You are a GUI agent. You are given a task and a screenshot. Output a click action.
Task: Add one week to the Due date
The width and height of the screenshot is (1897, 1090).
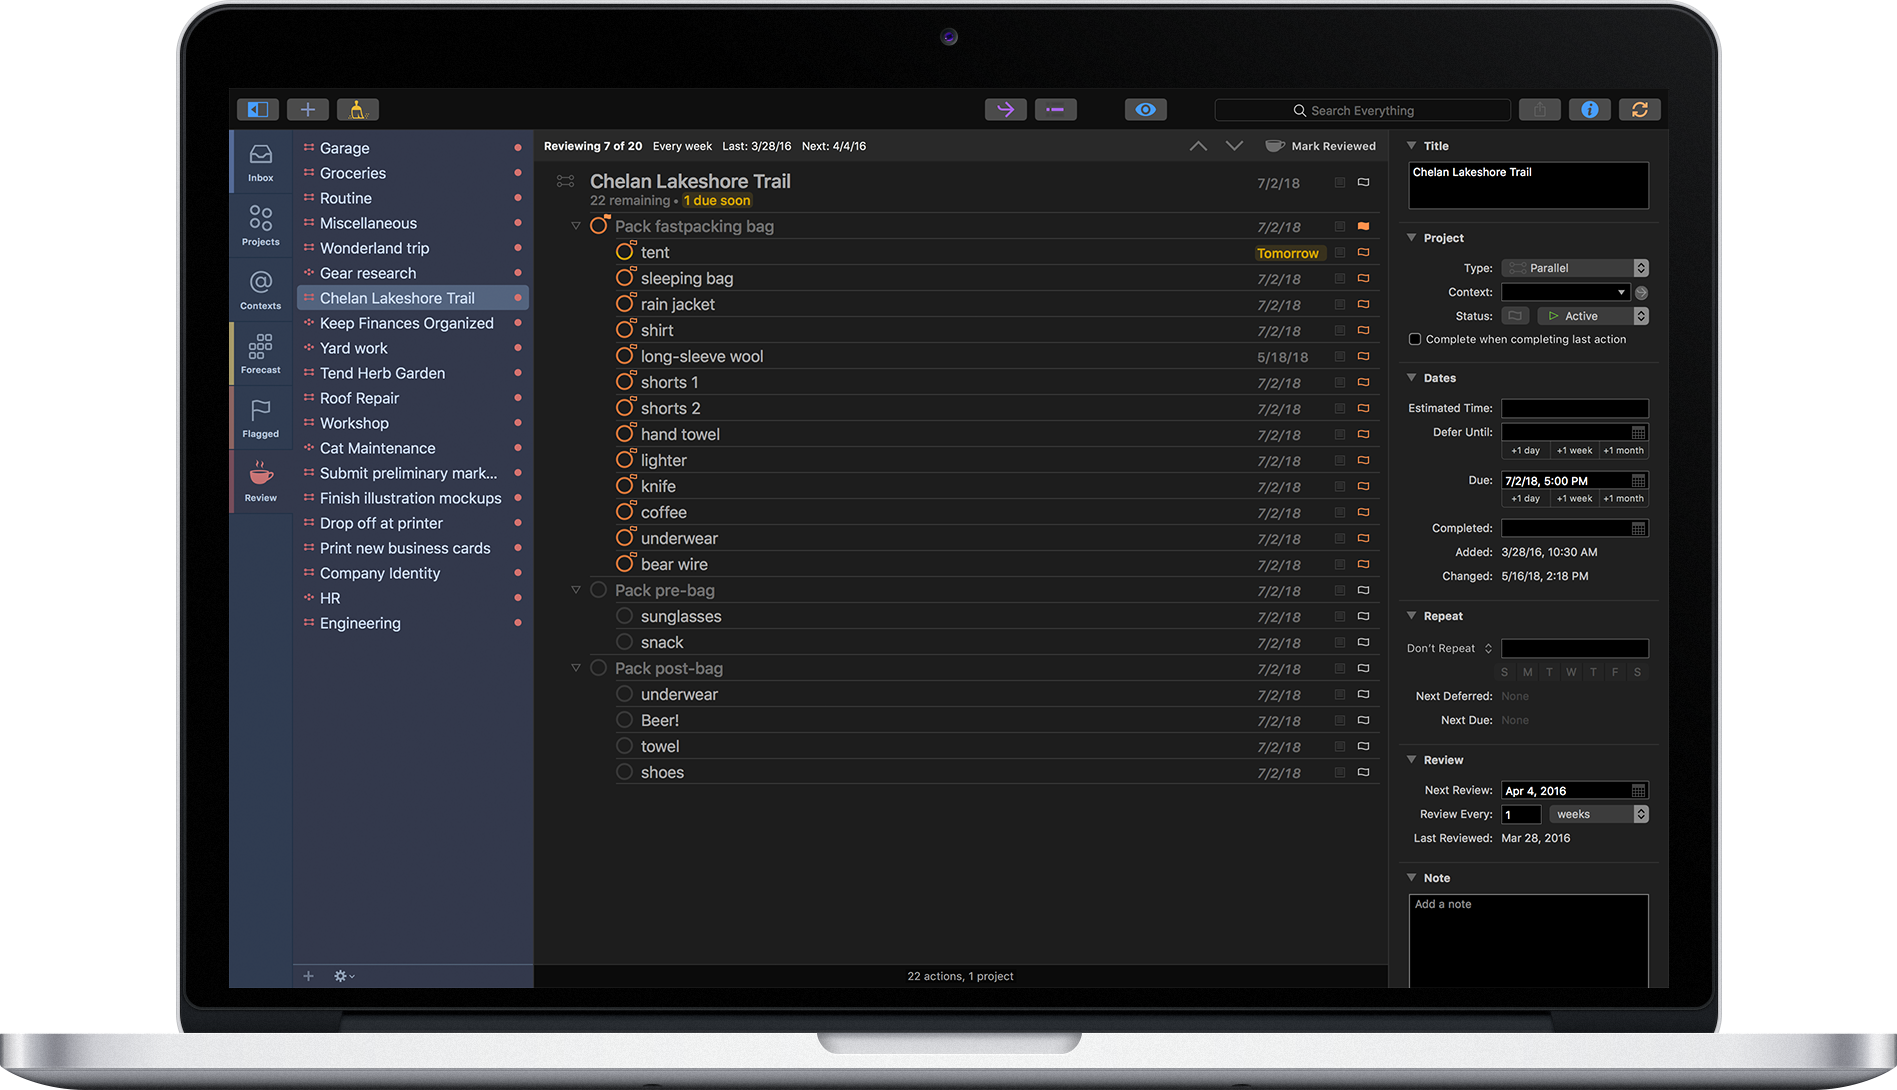tap(1574, 499)
